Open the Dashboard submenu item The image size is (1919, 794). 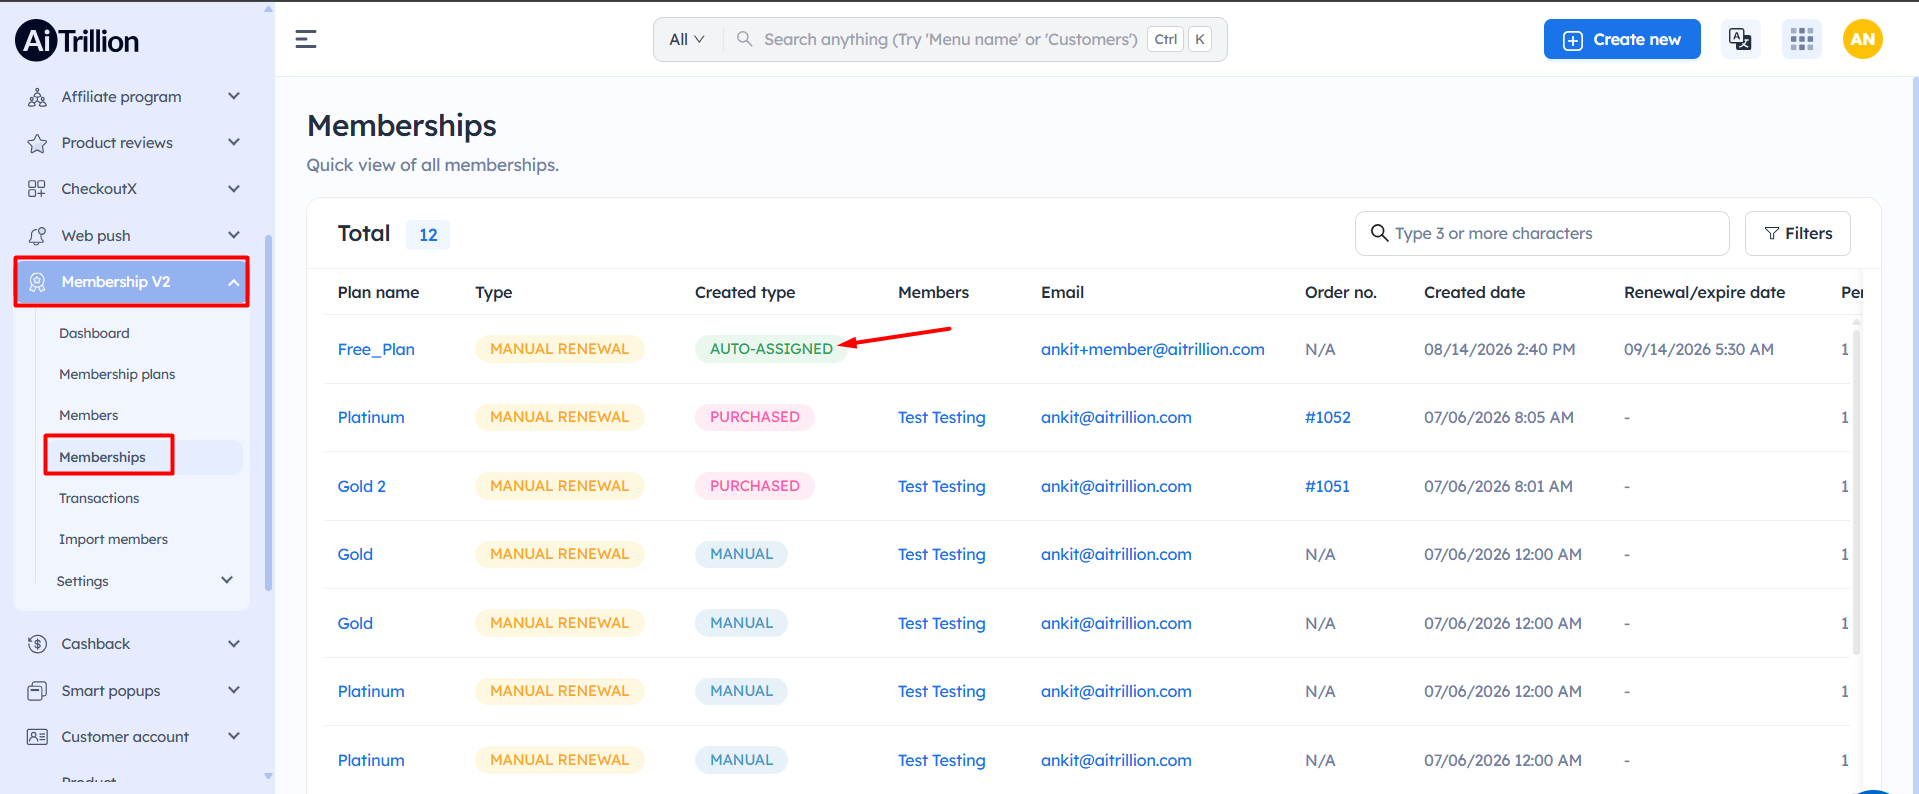94,333
